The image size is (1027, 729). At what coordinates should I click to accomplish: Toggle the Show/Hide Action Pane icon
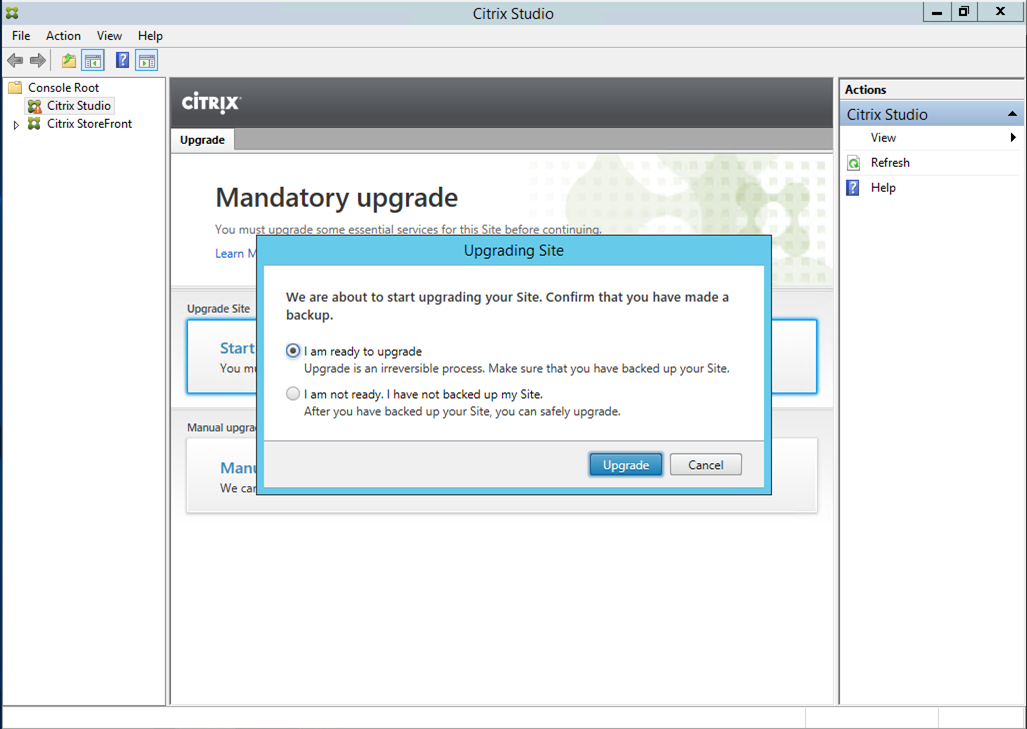pyautogui.click(x=147, y=61)
